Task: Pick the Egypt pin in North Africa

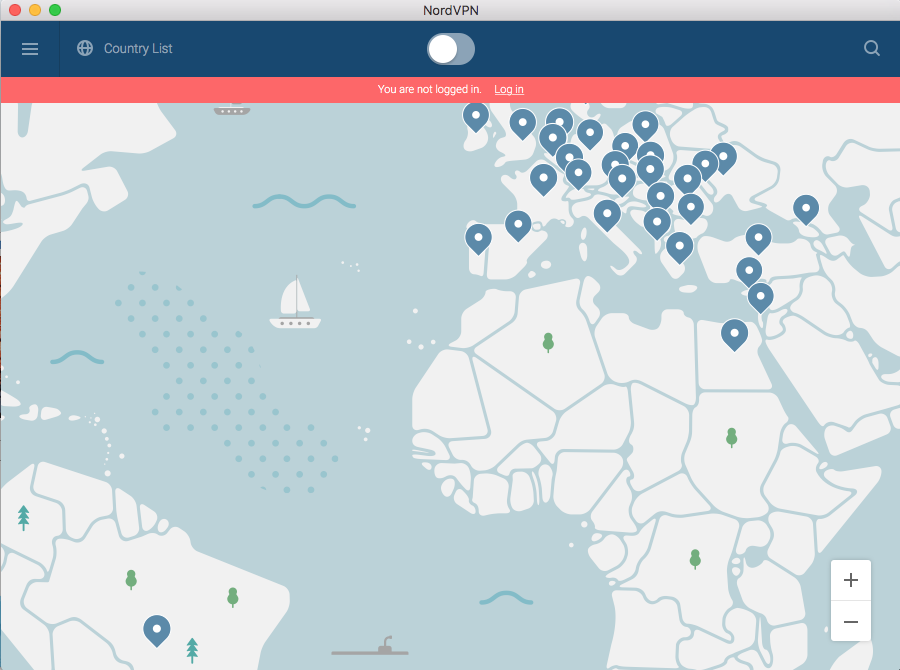Action: [734, 333]
